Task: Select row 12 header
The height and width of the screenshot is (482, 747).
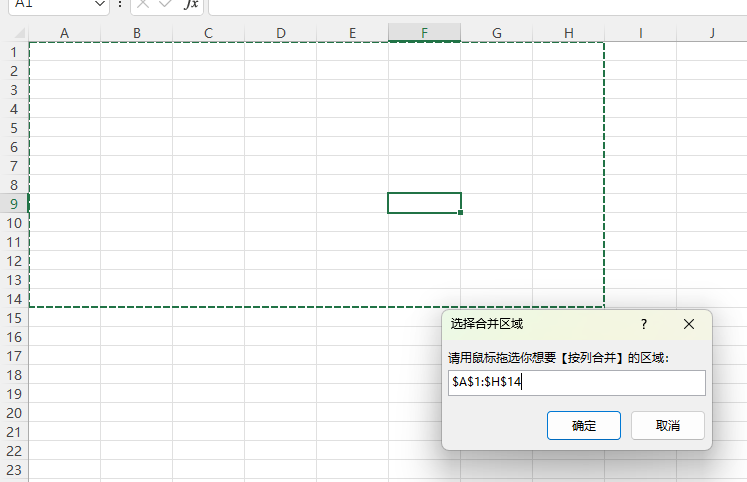Action: tap(14, 261)
